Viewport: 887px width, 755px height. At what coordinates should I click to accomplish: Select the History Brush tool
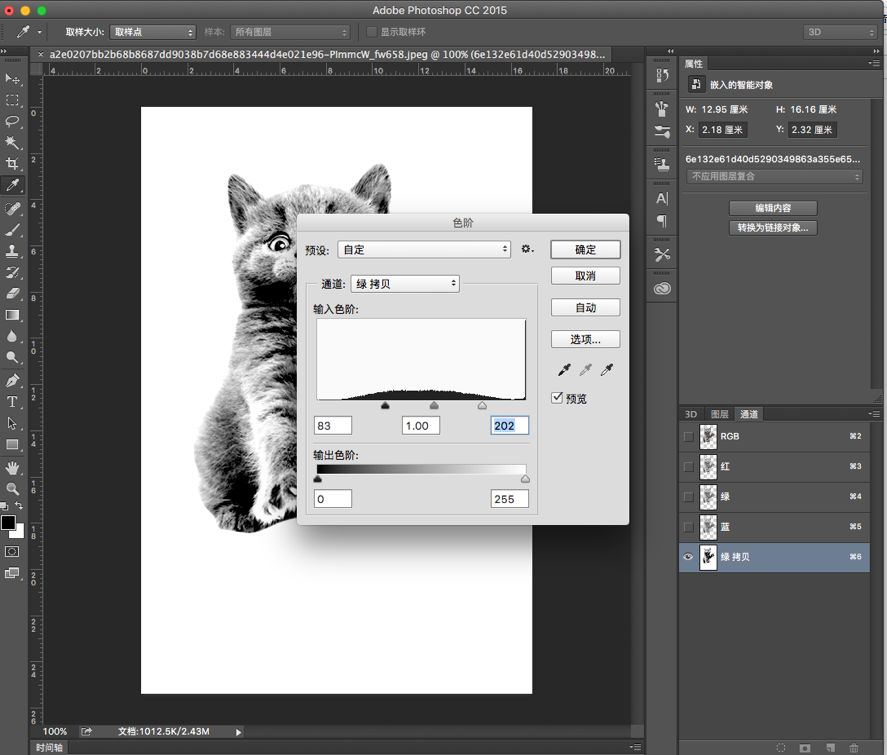12,272
